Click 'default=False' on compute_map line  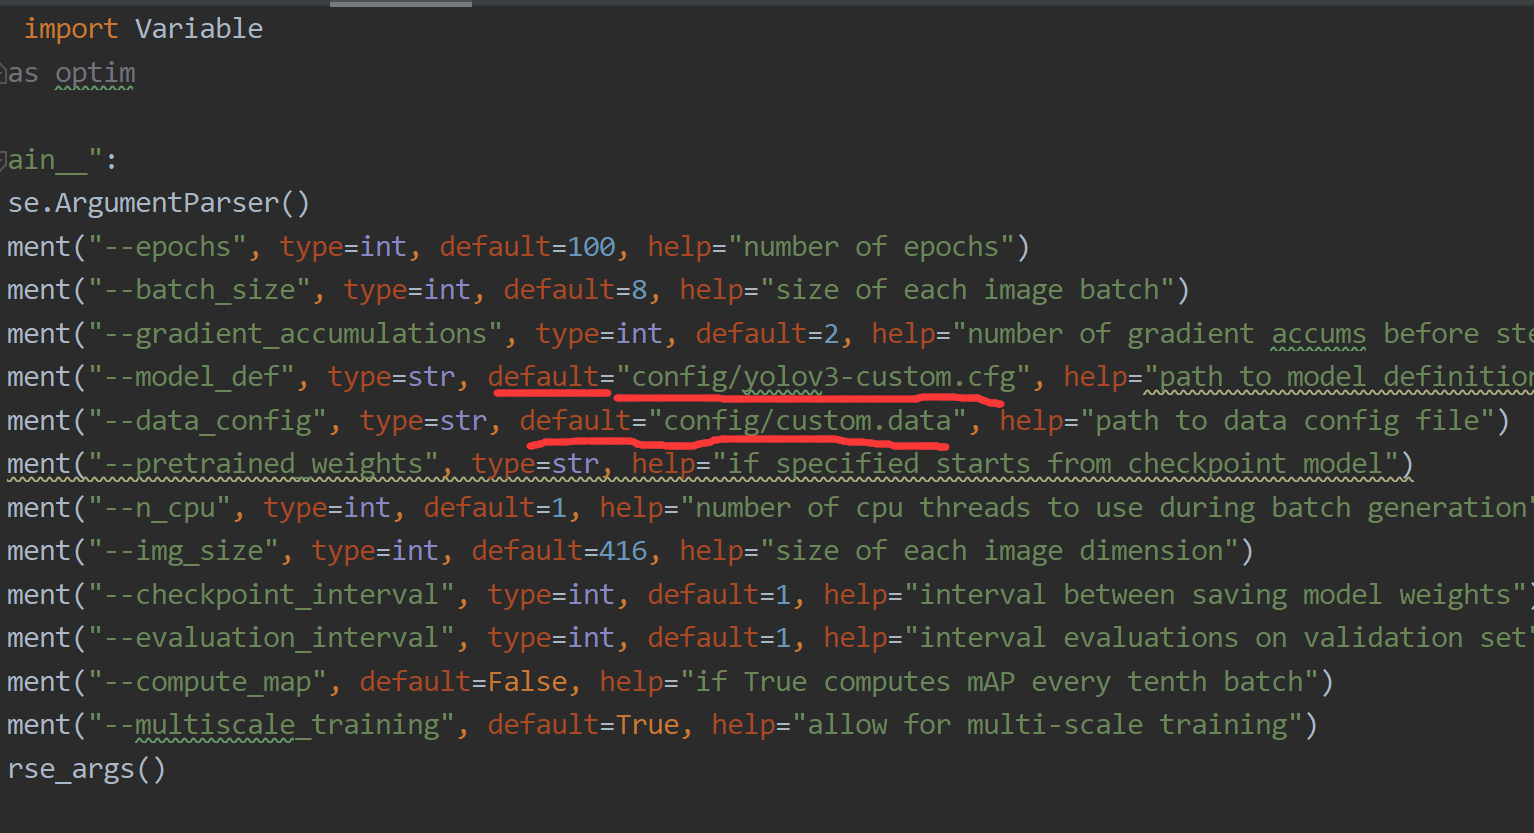(x=463, y=682)
